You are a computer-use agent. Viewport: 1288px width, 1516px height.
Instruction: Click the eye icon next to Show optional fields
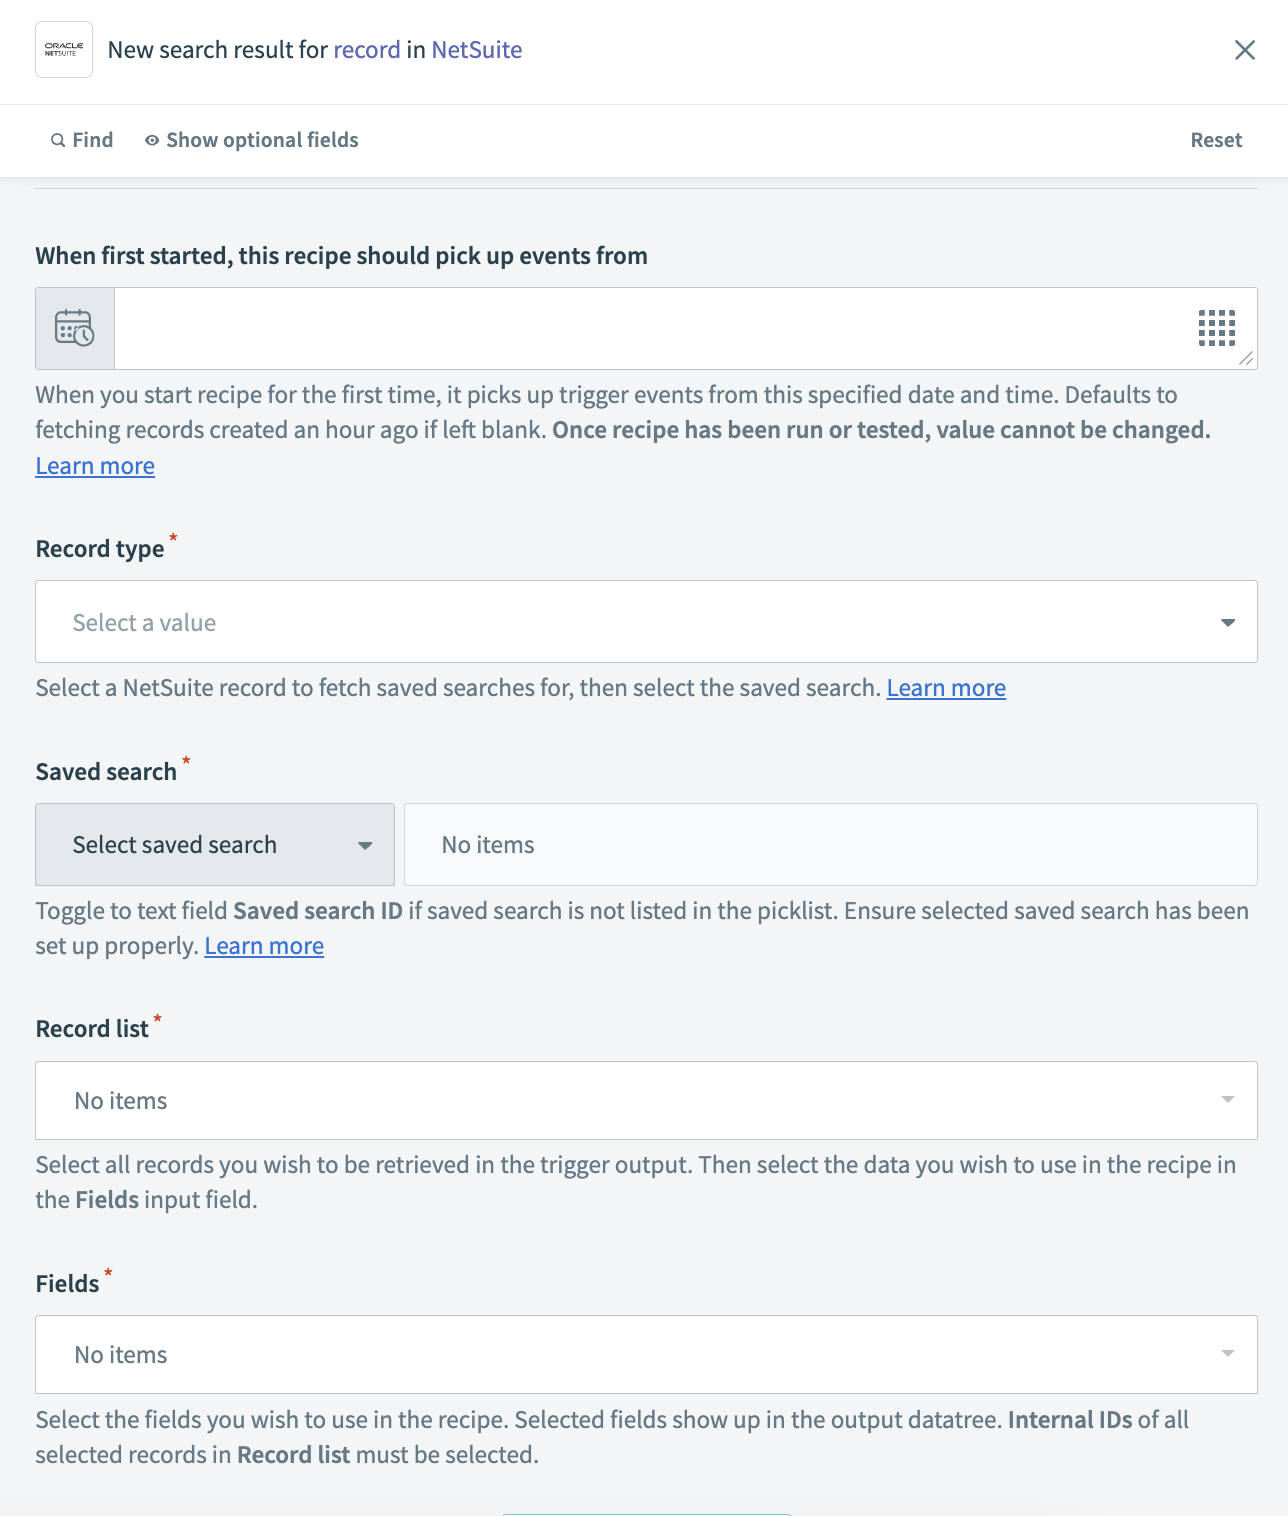click(151, 140)
